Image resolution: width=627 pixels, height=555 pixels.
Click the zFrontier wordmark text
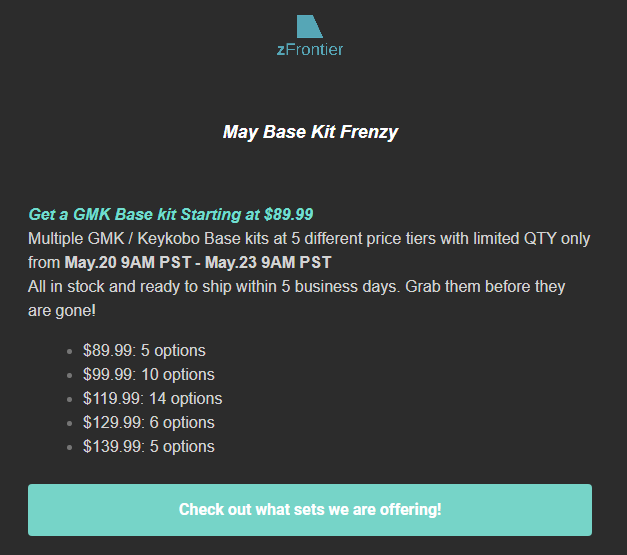point(310,50)
